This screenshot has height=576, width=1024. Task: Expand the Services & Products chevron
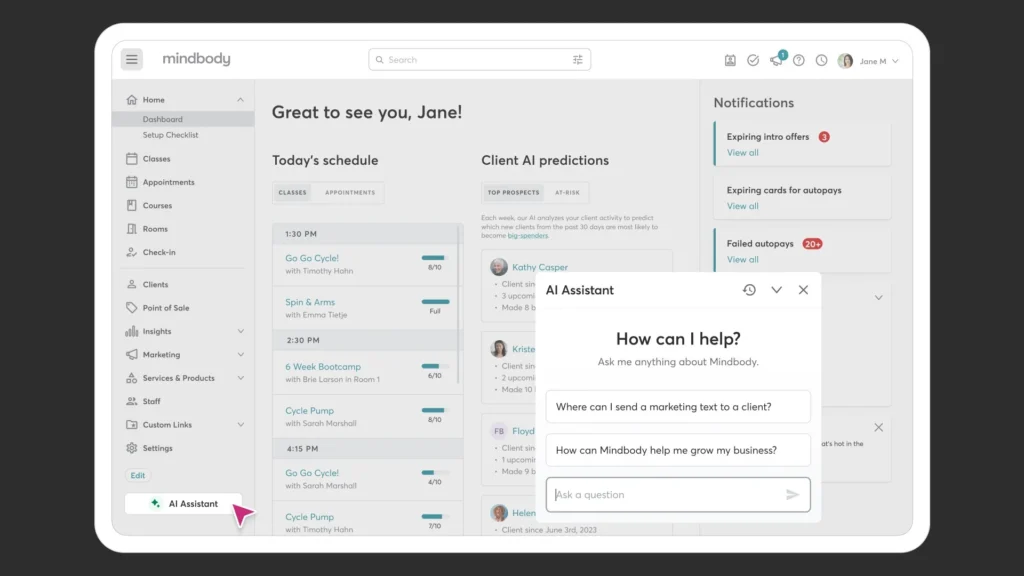[x=240, y=378]
